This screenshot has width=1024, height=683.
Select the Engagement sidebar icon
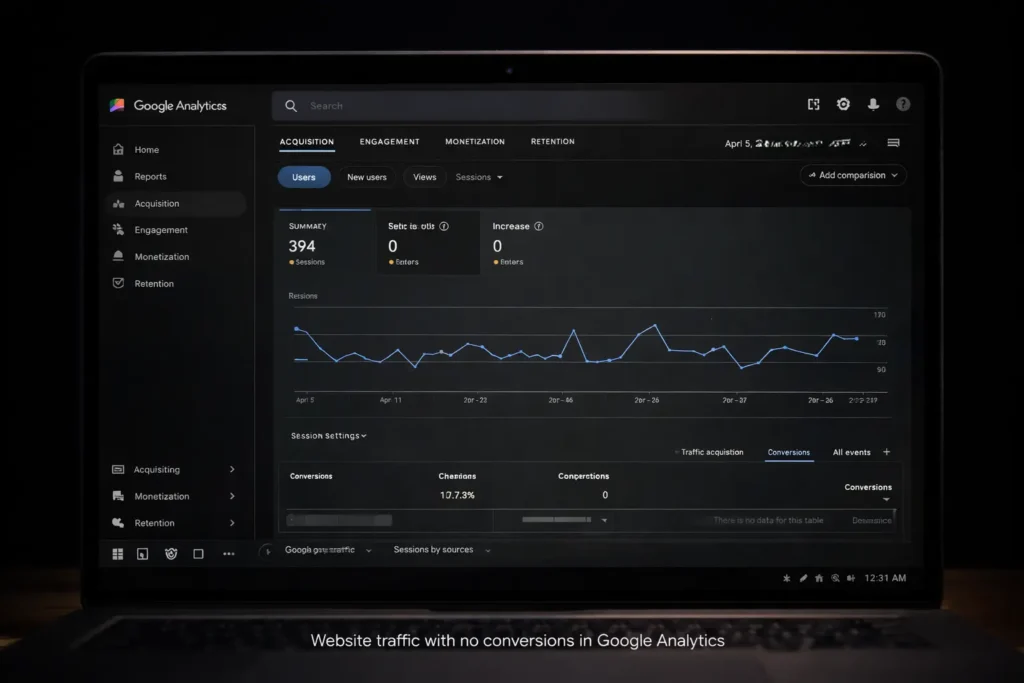coord(118,230)
